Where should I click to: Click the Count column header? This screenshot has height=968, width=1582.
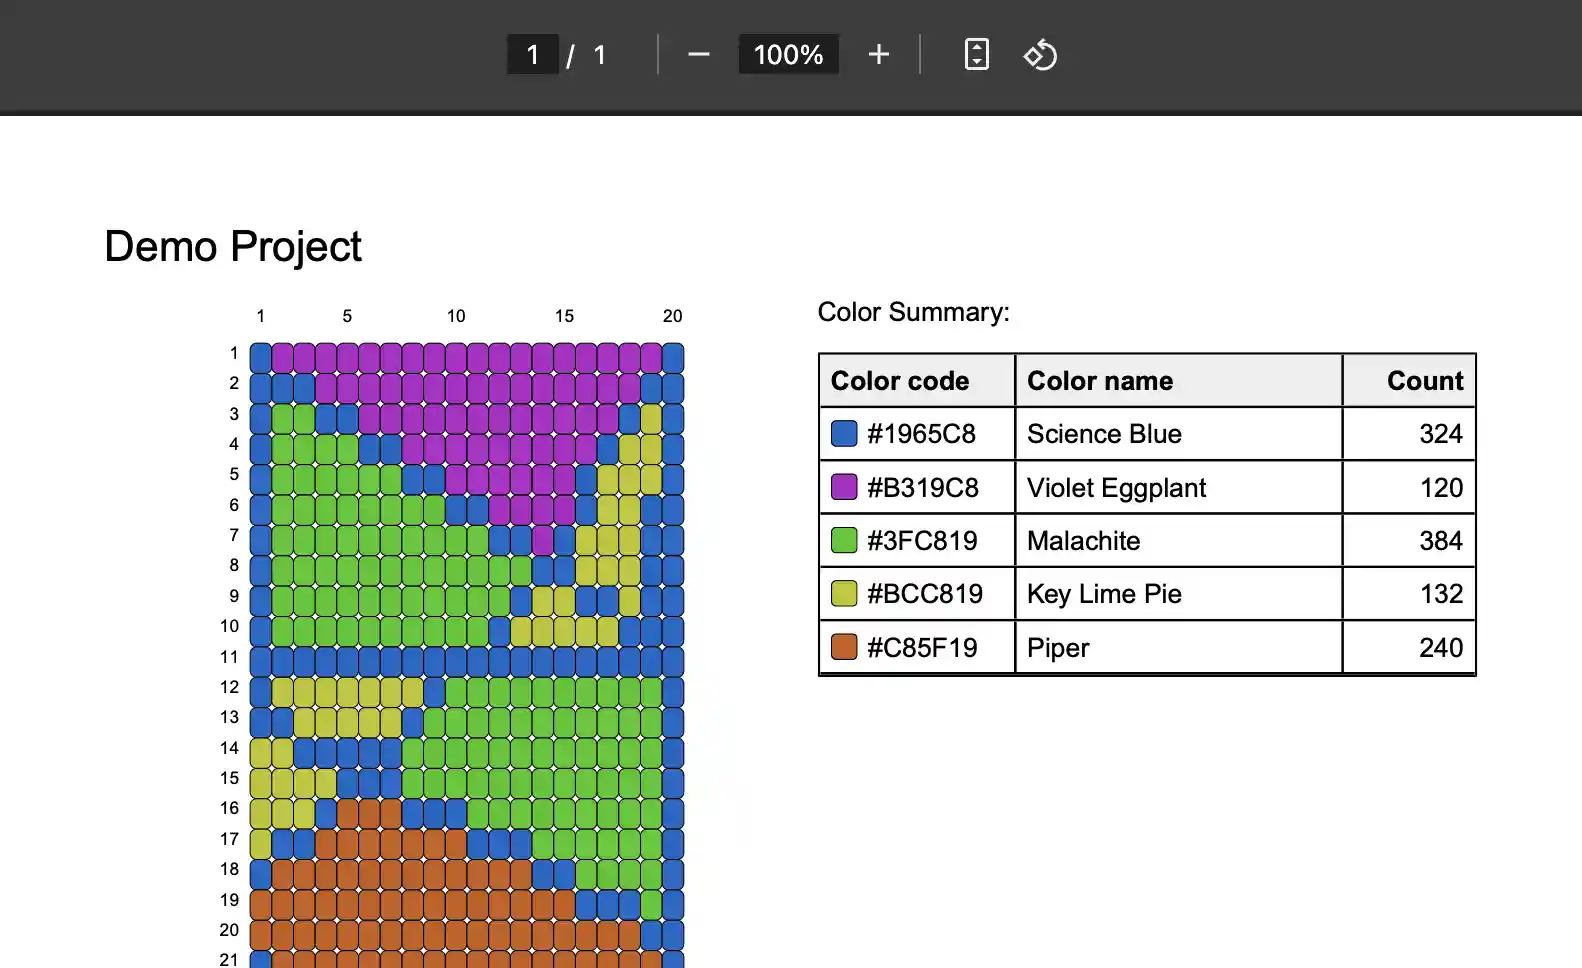coord(1409,381)
